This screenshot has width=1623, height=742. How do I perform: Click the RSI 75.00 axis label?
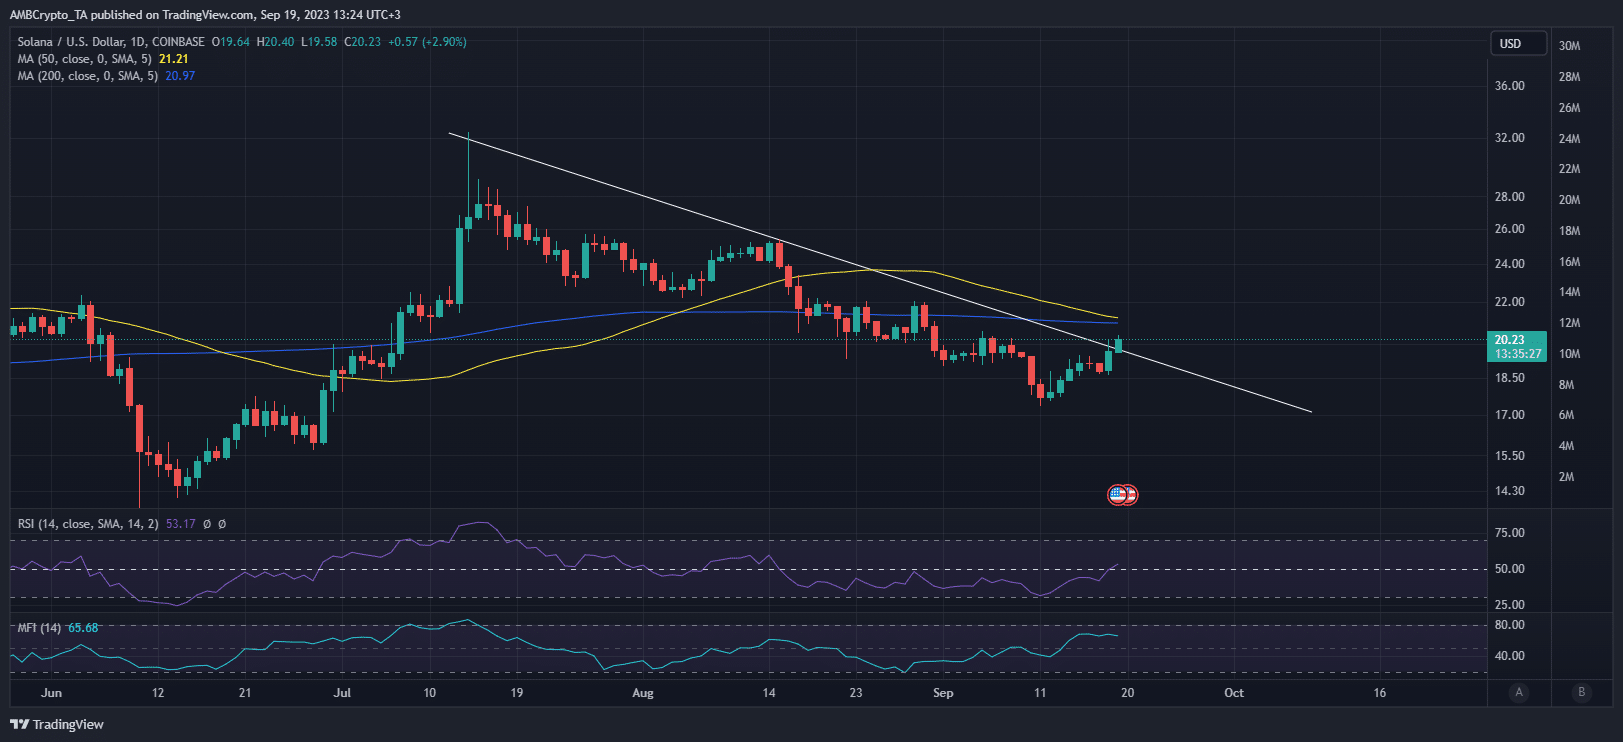[1510, 533]
